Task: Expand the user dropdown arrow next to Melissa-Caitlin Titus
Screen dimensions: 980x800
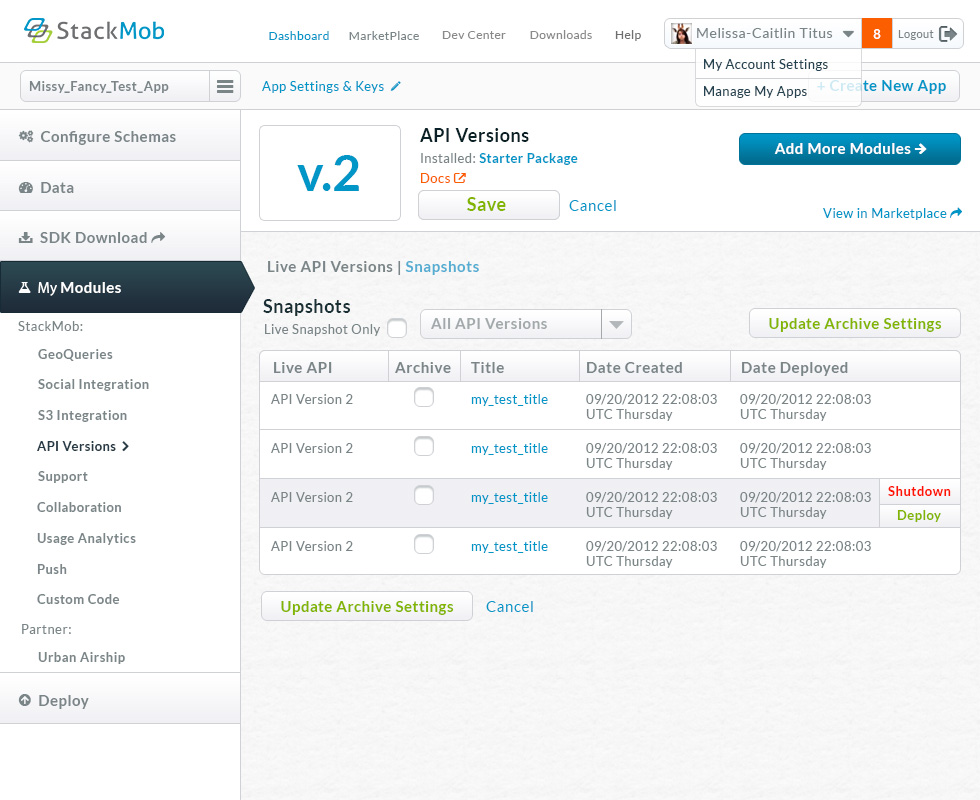Action: 848,34
